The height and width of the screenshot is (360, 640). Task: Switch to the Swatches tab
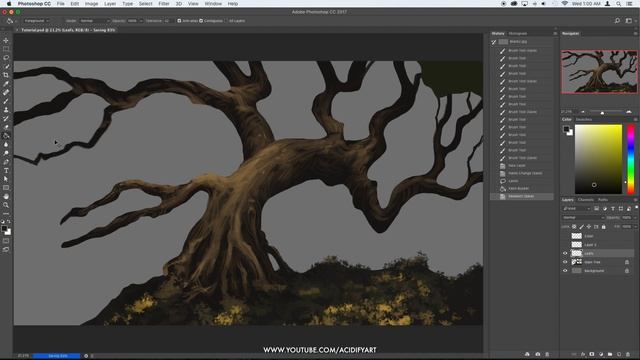pyautogui.click(x=584, y=120)
